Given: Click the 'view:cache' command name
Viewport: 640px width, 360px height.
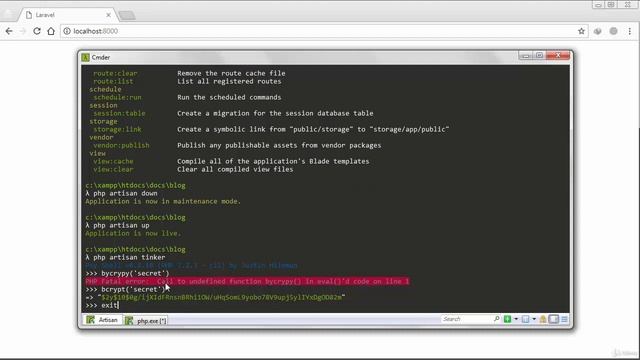Looking at the screenshot, I should click(113, 161).
